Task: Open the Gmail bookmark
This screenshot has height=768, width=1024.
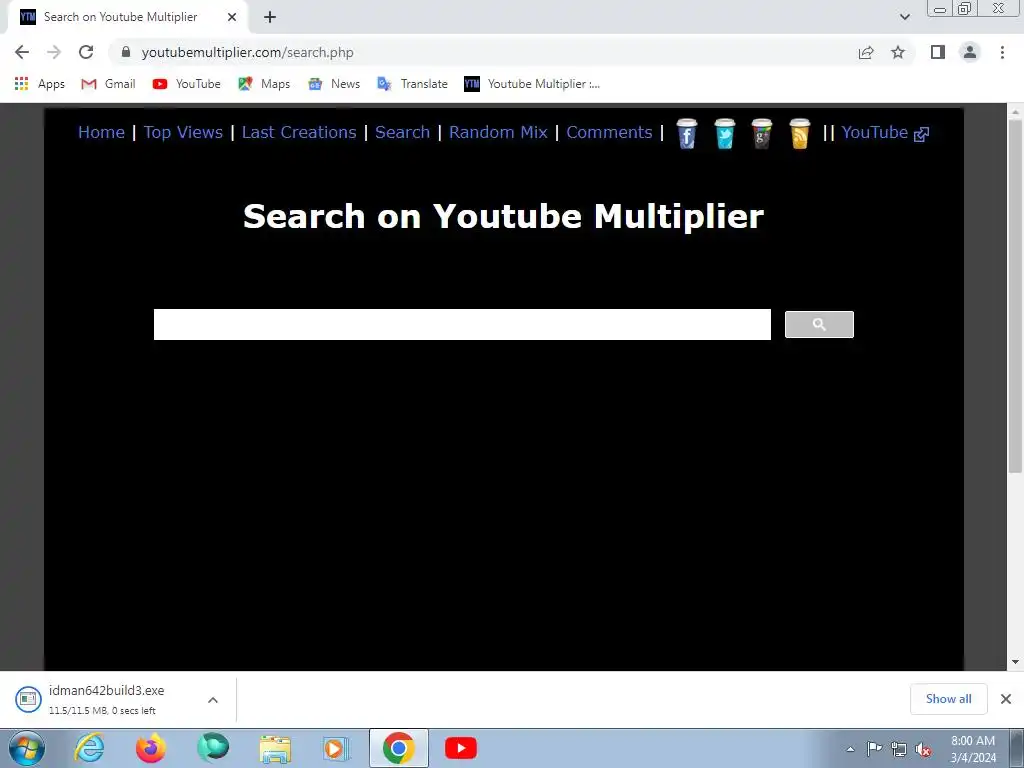Action: [x=108, y=84]
